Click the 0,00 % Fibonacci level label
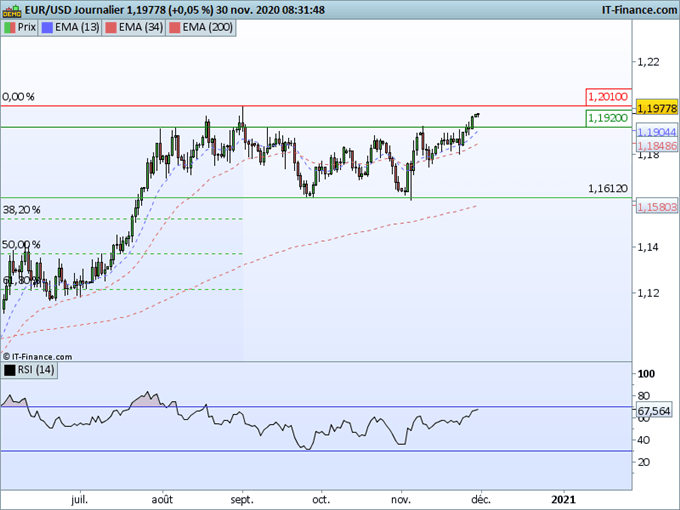Screen dimensions: 680x510 click(18, 97)
